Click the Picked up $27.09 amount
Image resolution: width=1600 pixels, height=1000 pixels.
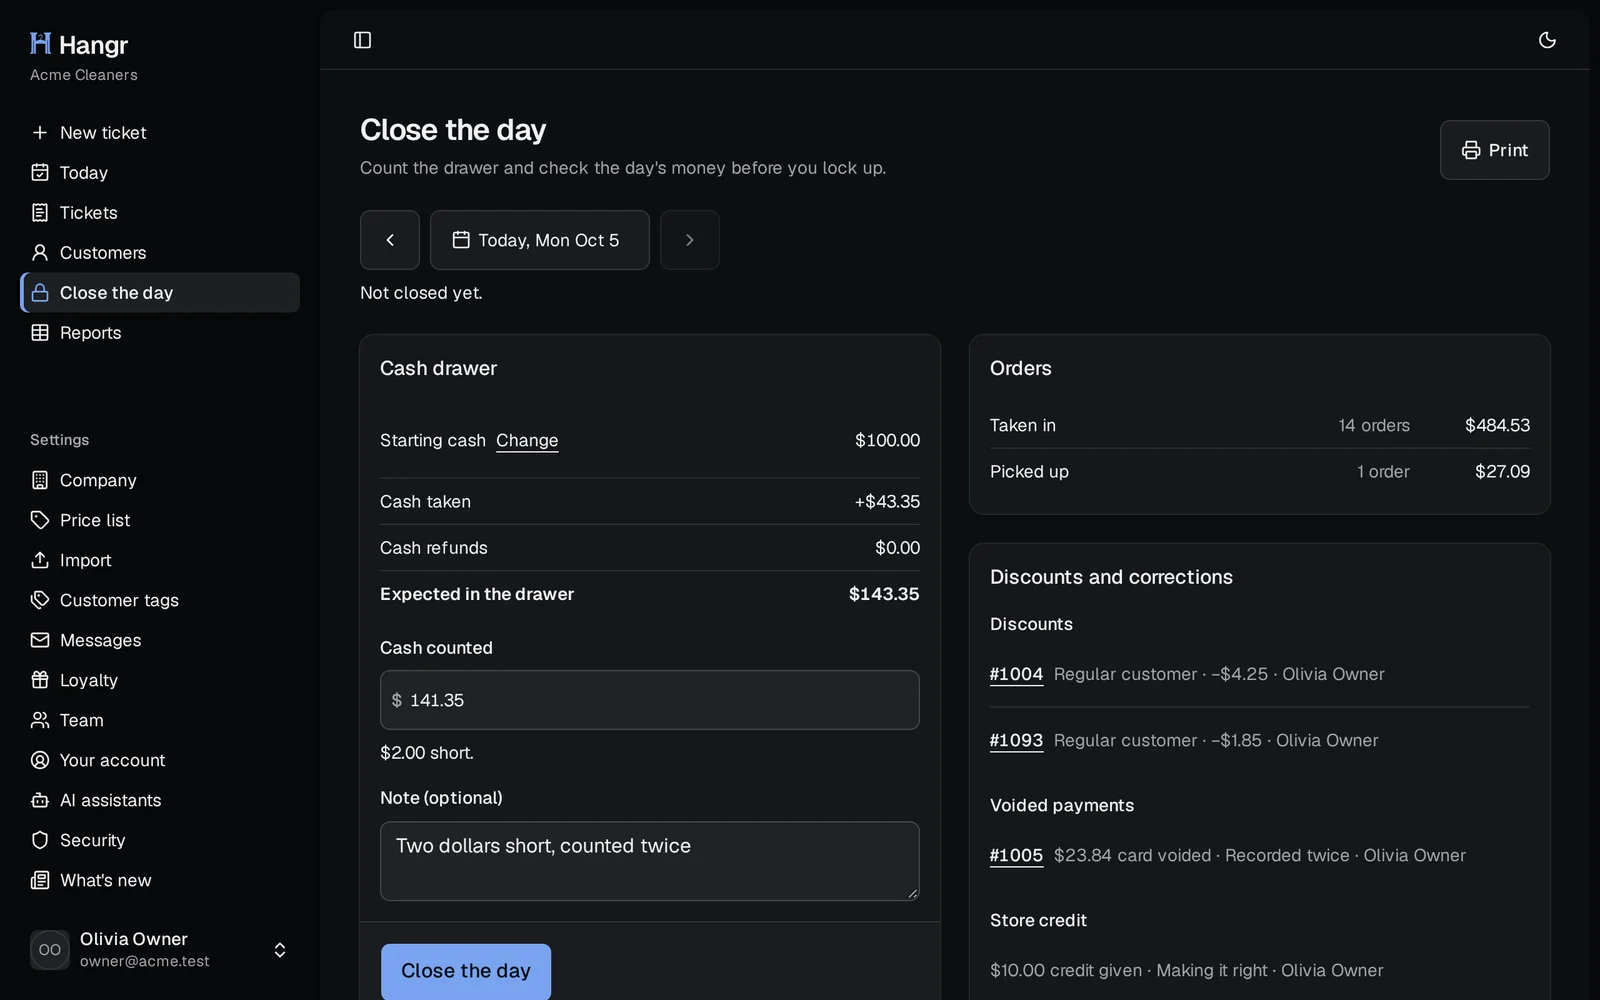(1502, 471)
